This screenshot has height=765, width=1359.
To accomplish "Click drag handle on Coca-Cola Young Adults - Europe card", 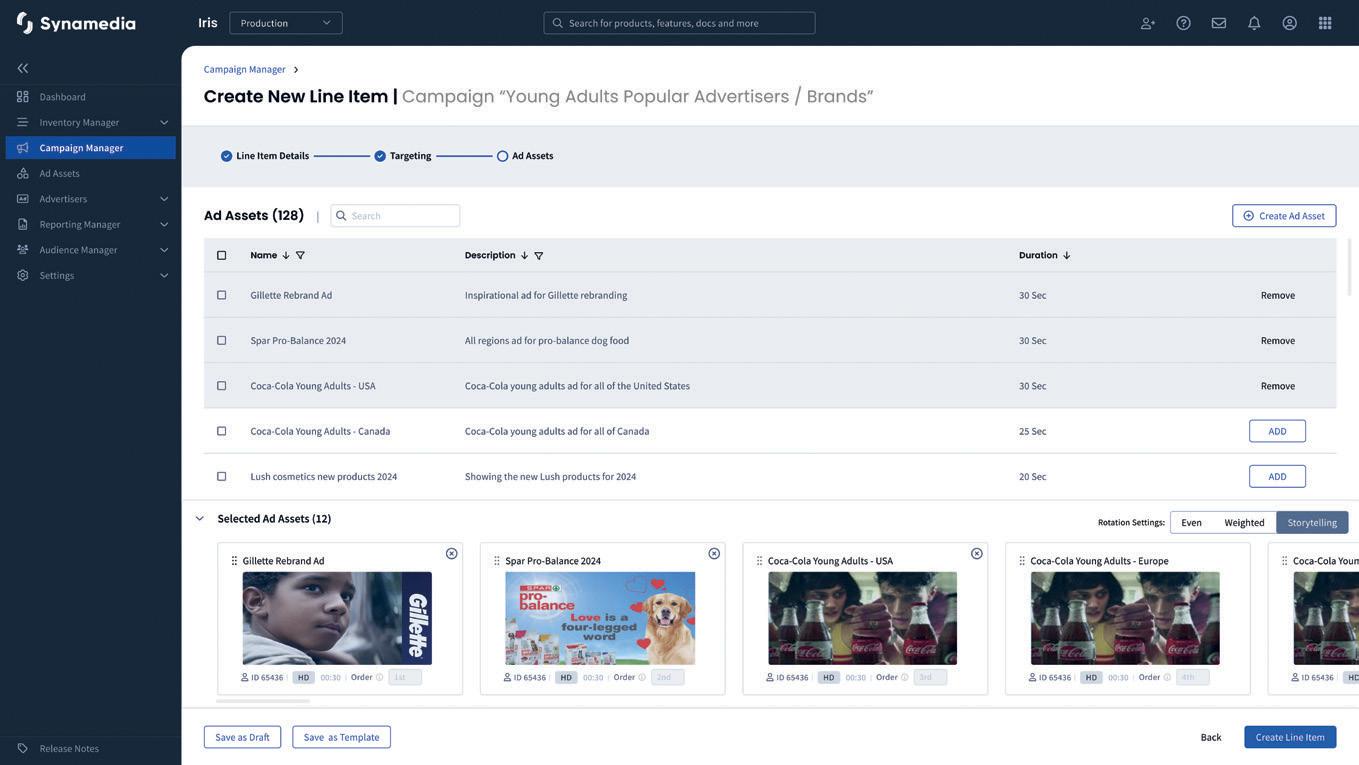I will pos(1022,561).
